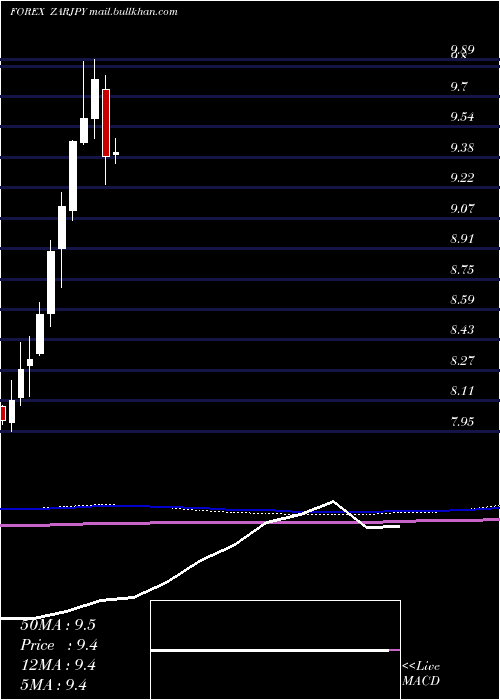Click the 9.07 price axis label
The height and width of the screenshot is (700, 500).
click(x=462, y=208)
